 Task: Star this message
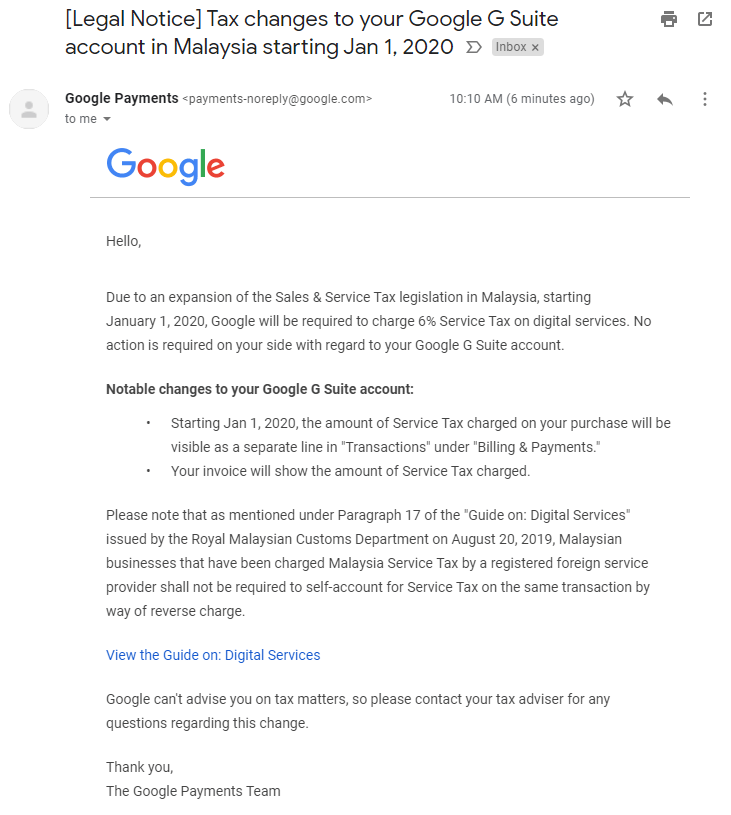(x=625, y=99)
